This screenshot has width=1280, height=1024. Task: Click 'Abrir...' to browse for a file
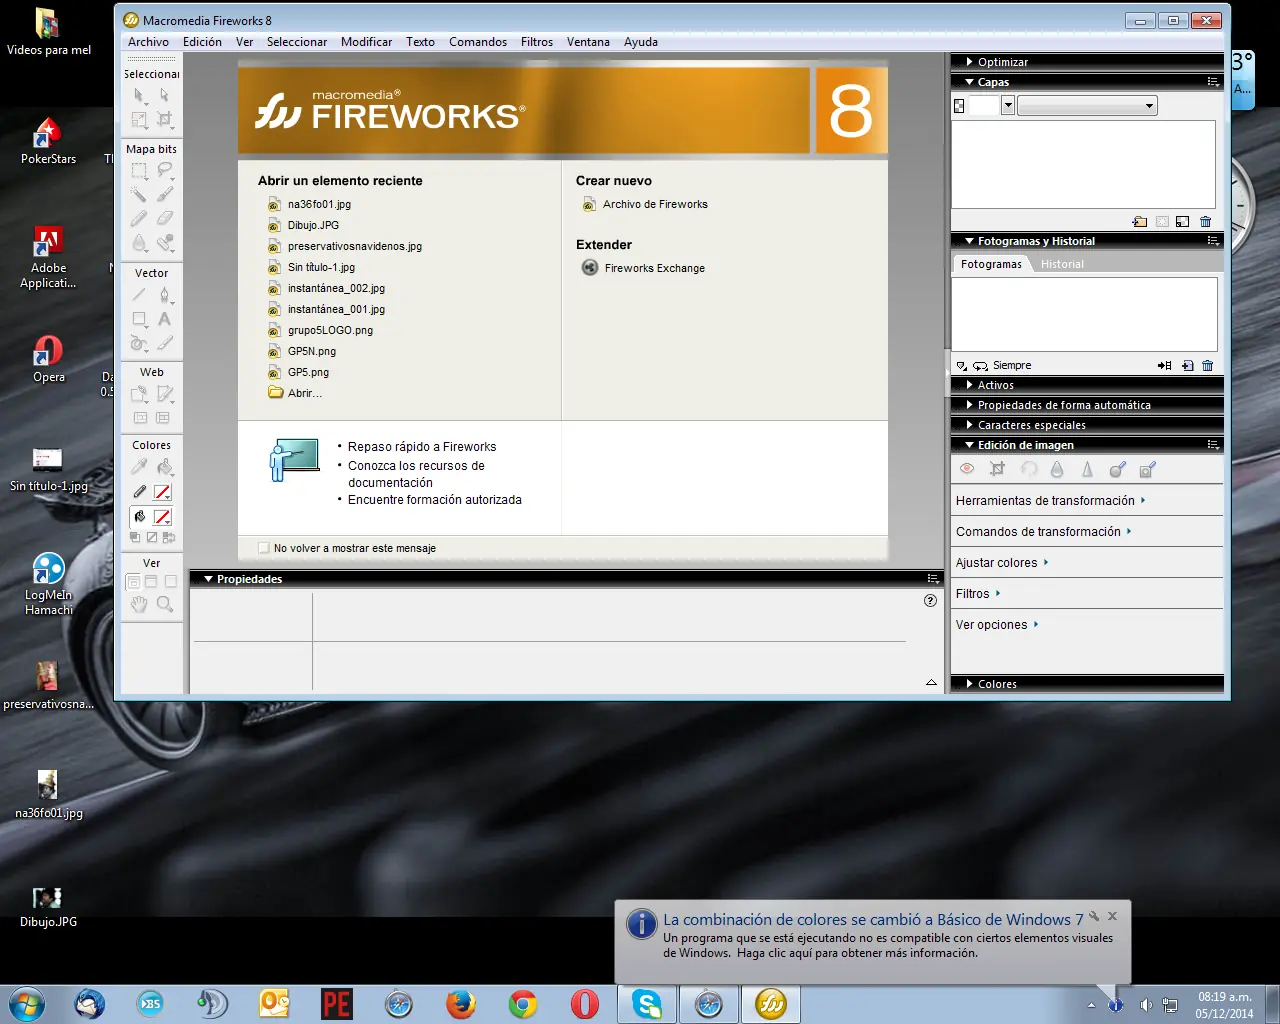click(305, 393)
